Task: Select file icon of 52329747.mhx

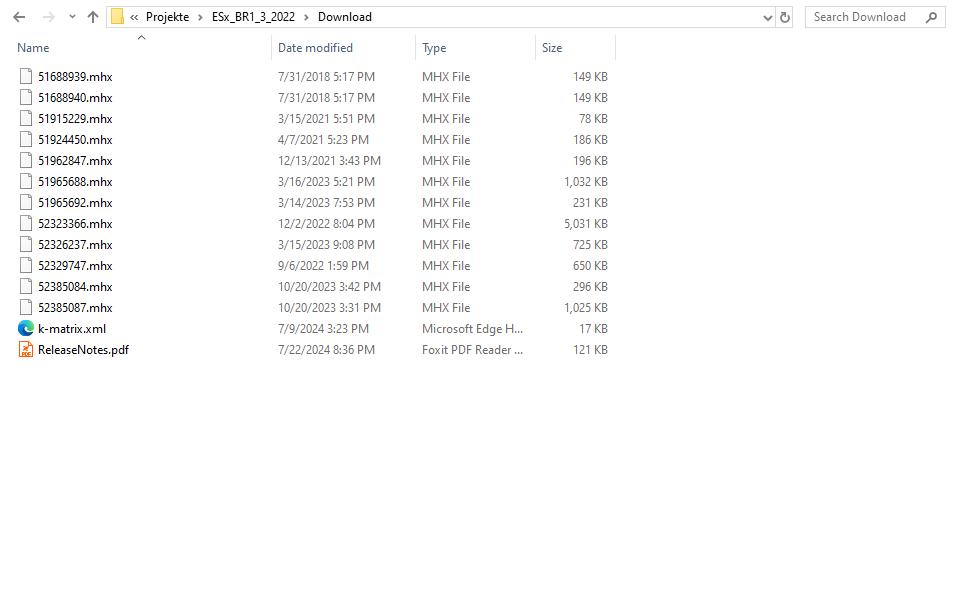Action: click(26, 265)
